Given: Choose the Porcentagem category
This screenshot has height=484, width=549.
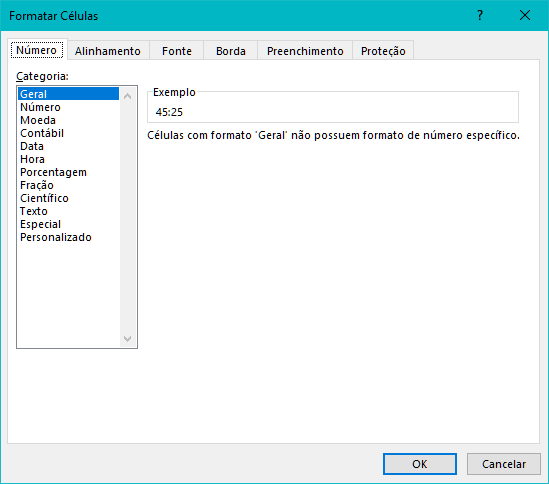Looking at the screenshot, I should click(53, 172).
